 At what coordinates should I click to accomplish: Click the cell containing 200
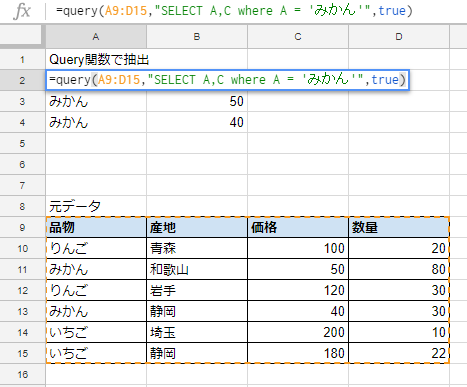298,332
